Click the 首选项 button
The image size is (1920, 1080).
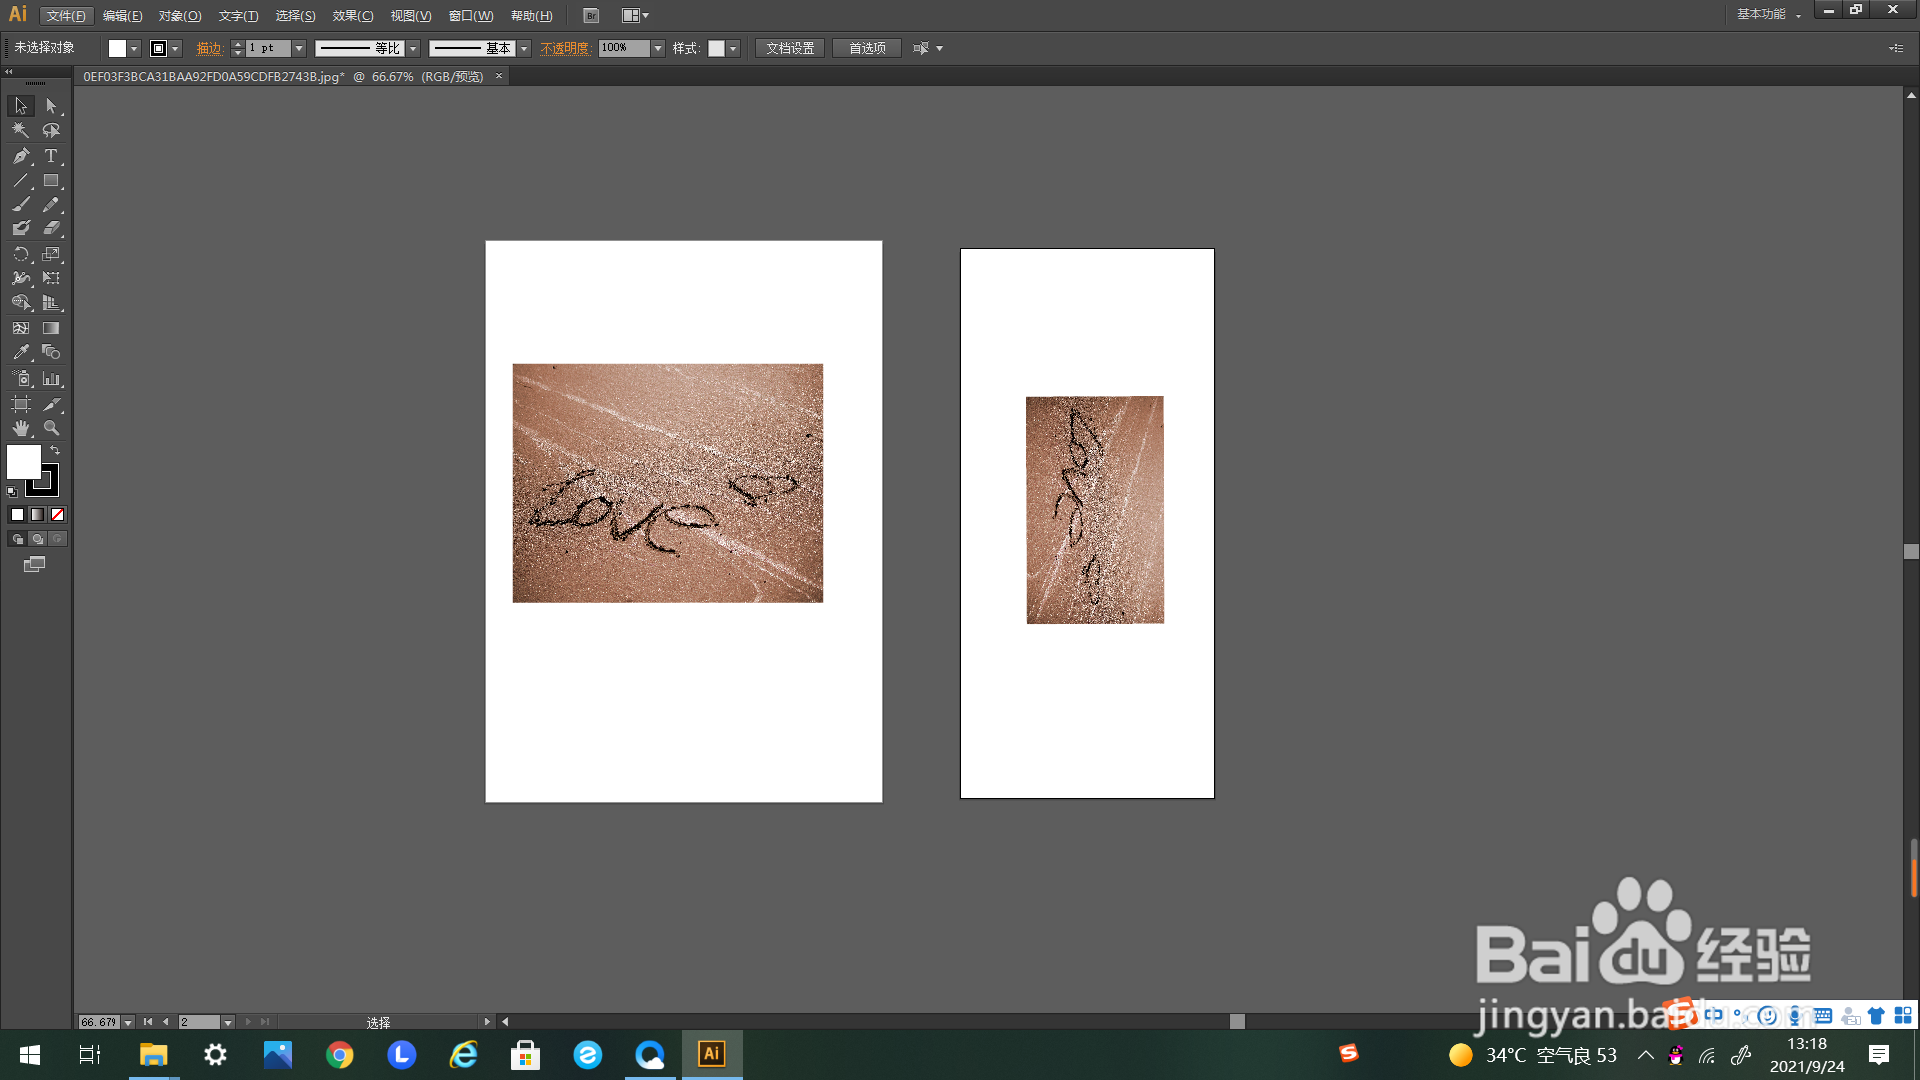pos(866,48)
